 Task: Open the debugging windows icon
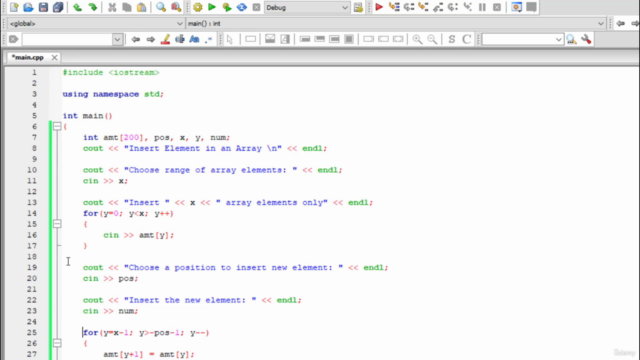[516, 7]
